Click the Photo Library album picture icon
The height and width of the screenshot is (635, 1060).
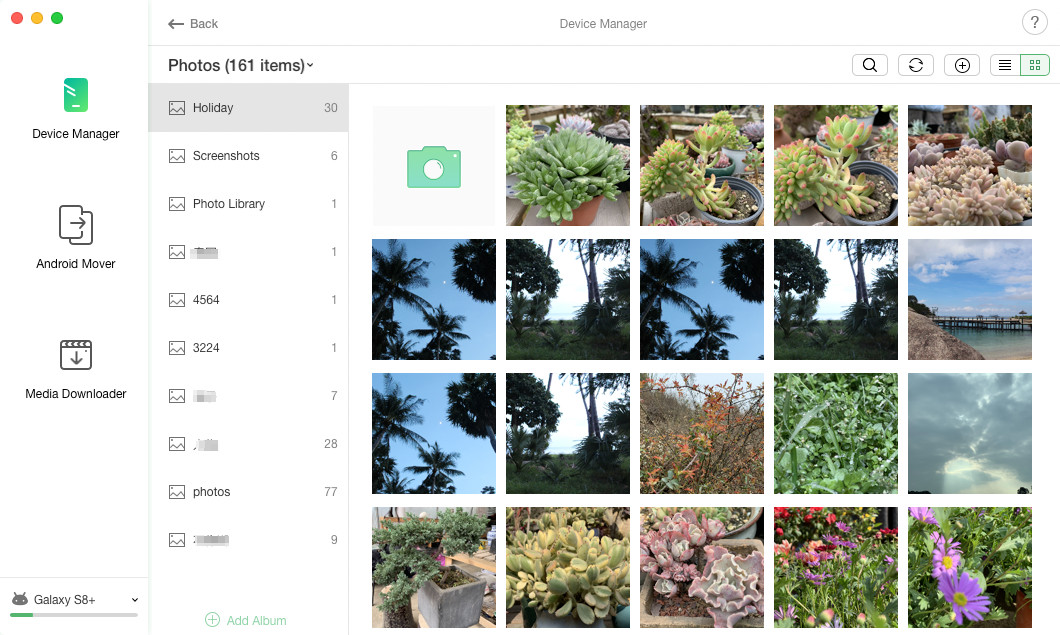point(176,204)
